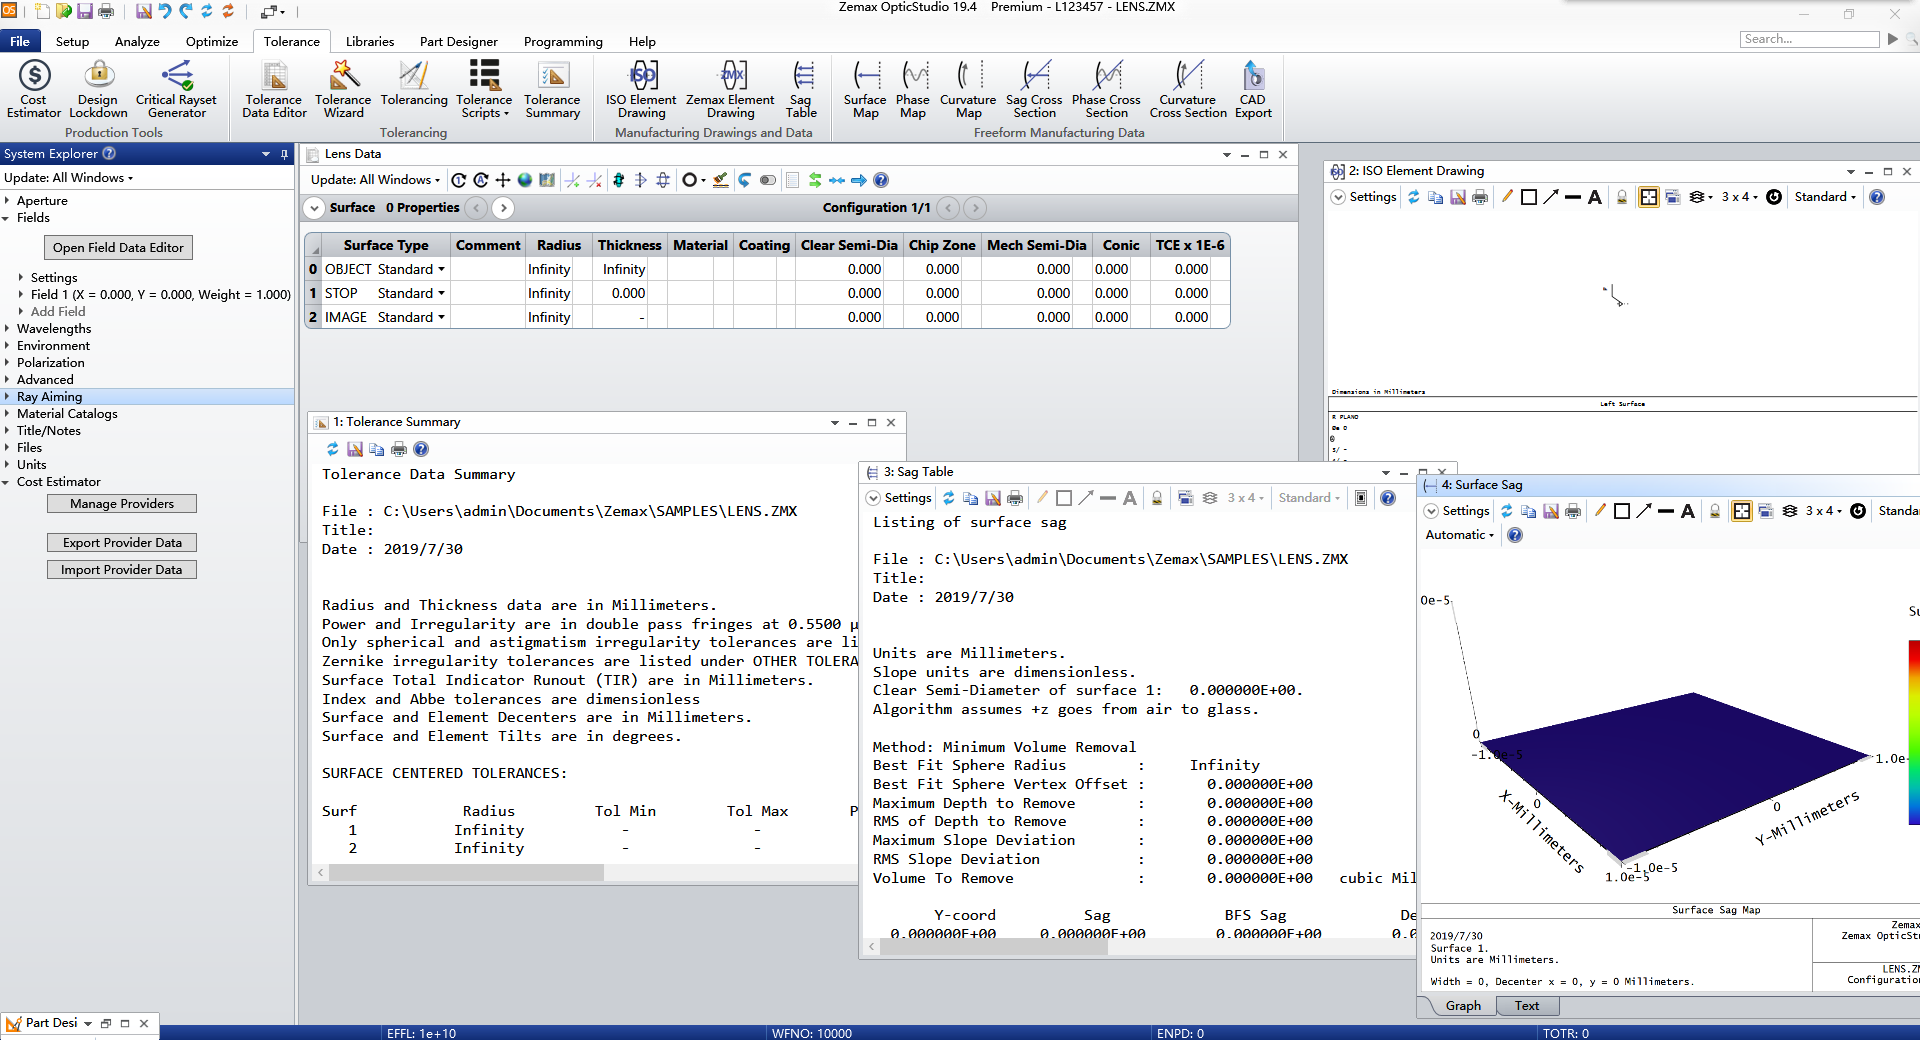Run the Tolerancing analysis
This screenshot has height=1040, width=1920.
414,84
